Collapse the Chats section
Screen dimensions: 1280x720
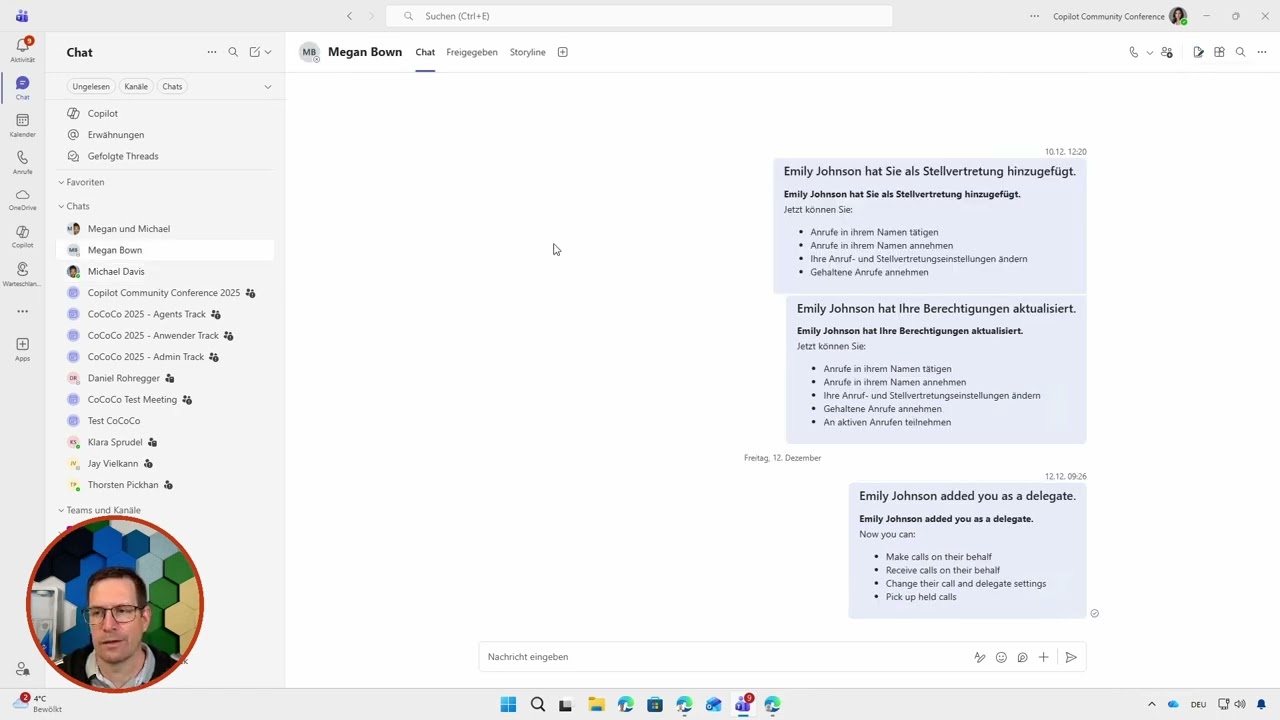[61, 206]
